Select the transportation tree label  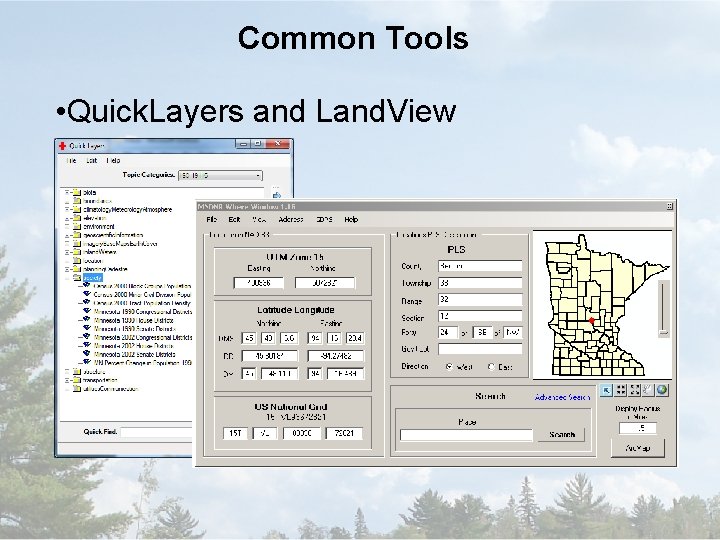pyautogui.click(x=100, y=380)
